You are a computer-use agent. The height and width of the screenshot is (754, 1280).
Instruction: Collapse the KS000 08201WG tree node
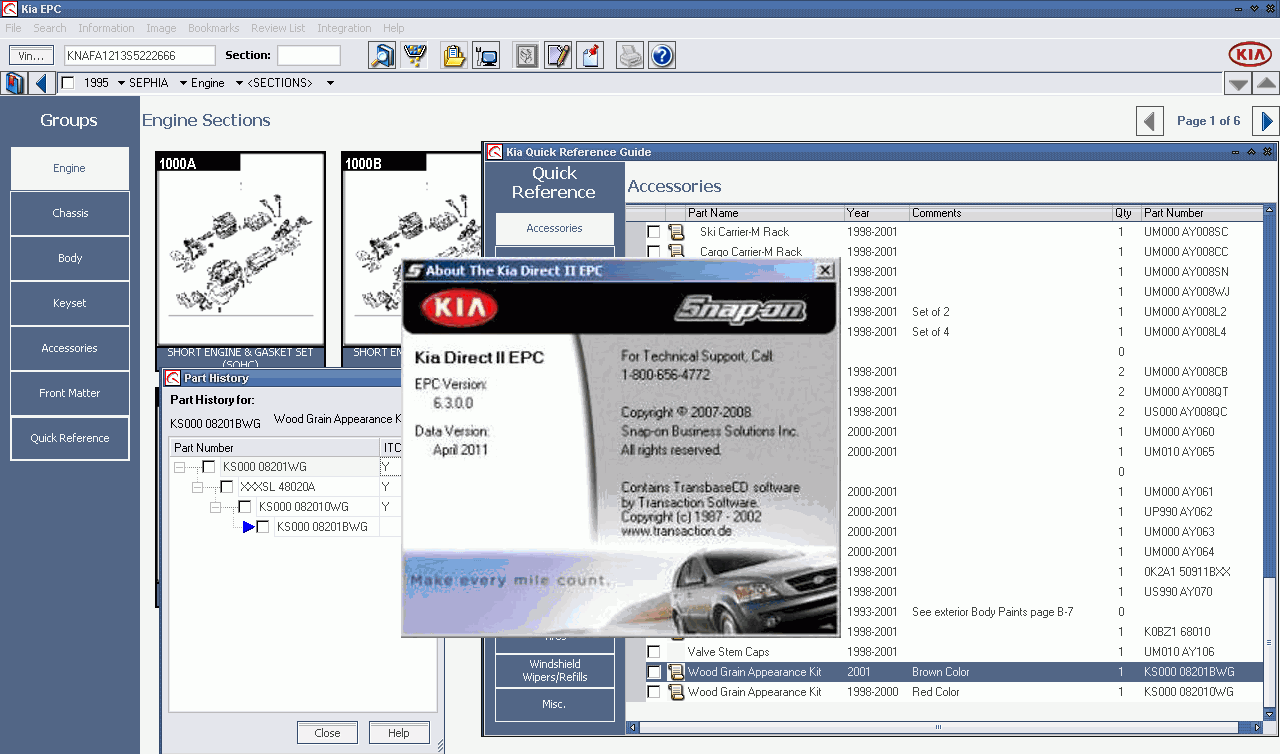179,467
